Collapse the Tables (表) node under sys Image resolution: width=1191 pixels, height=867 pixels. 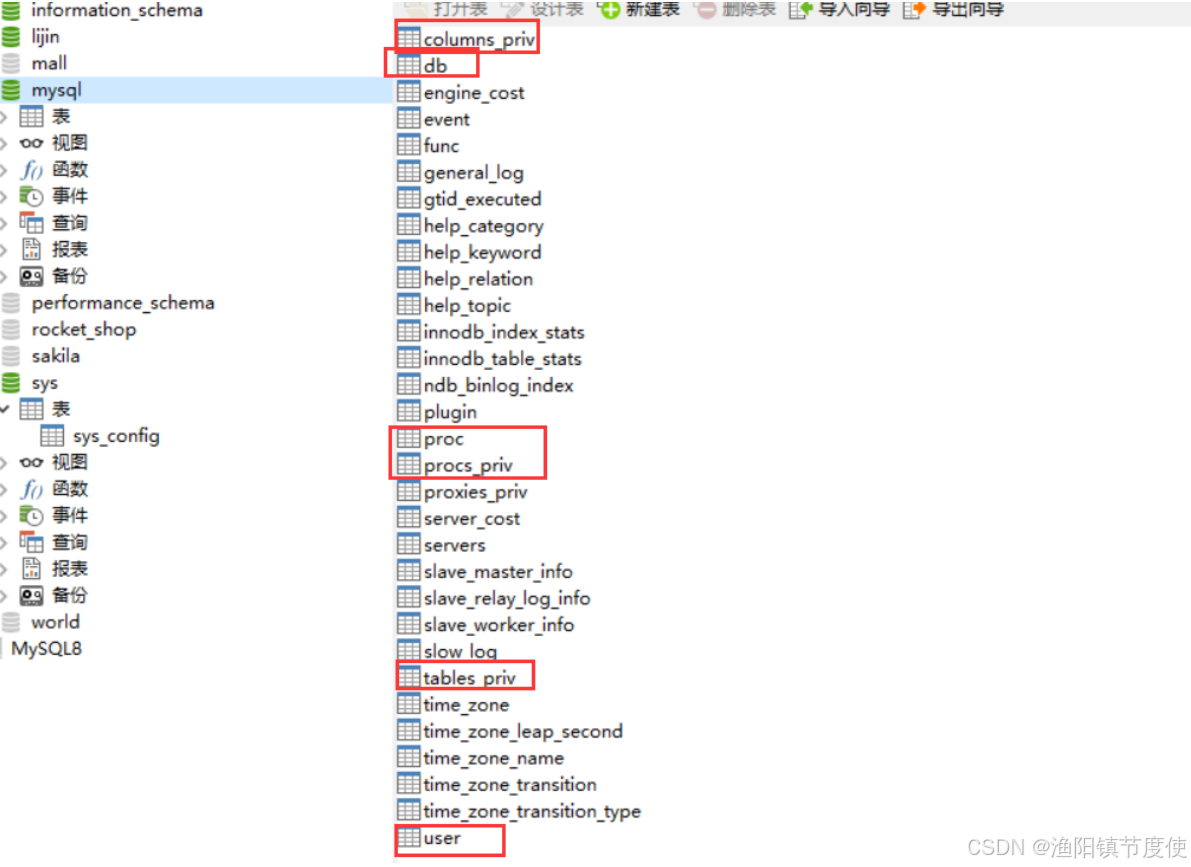coord(5,410)
